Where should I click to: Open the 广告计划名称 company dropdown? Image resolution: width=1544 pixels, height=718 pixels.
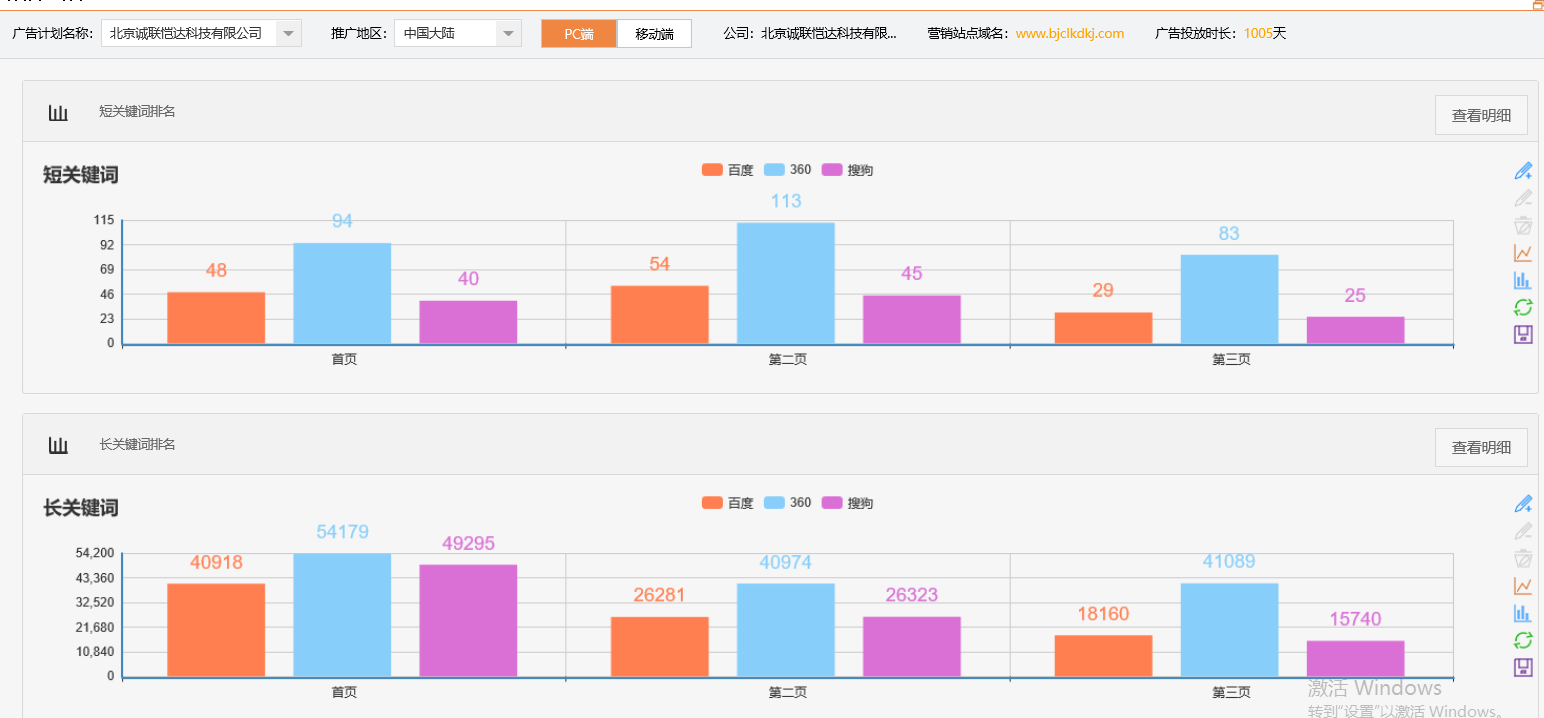[288, 32]
